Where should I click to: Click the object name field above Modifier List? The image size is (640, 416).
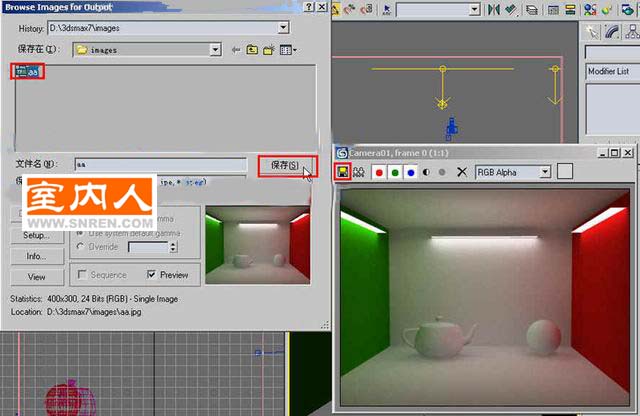(613, 52)
